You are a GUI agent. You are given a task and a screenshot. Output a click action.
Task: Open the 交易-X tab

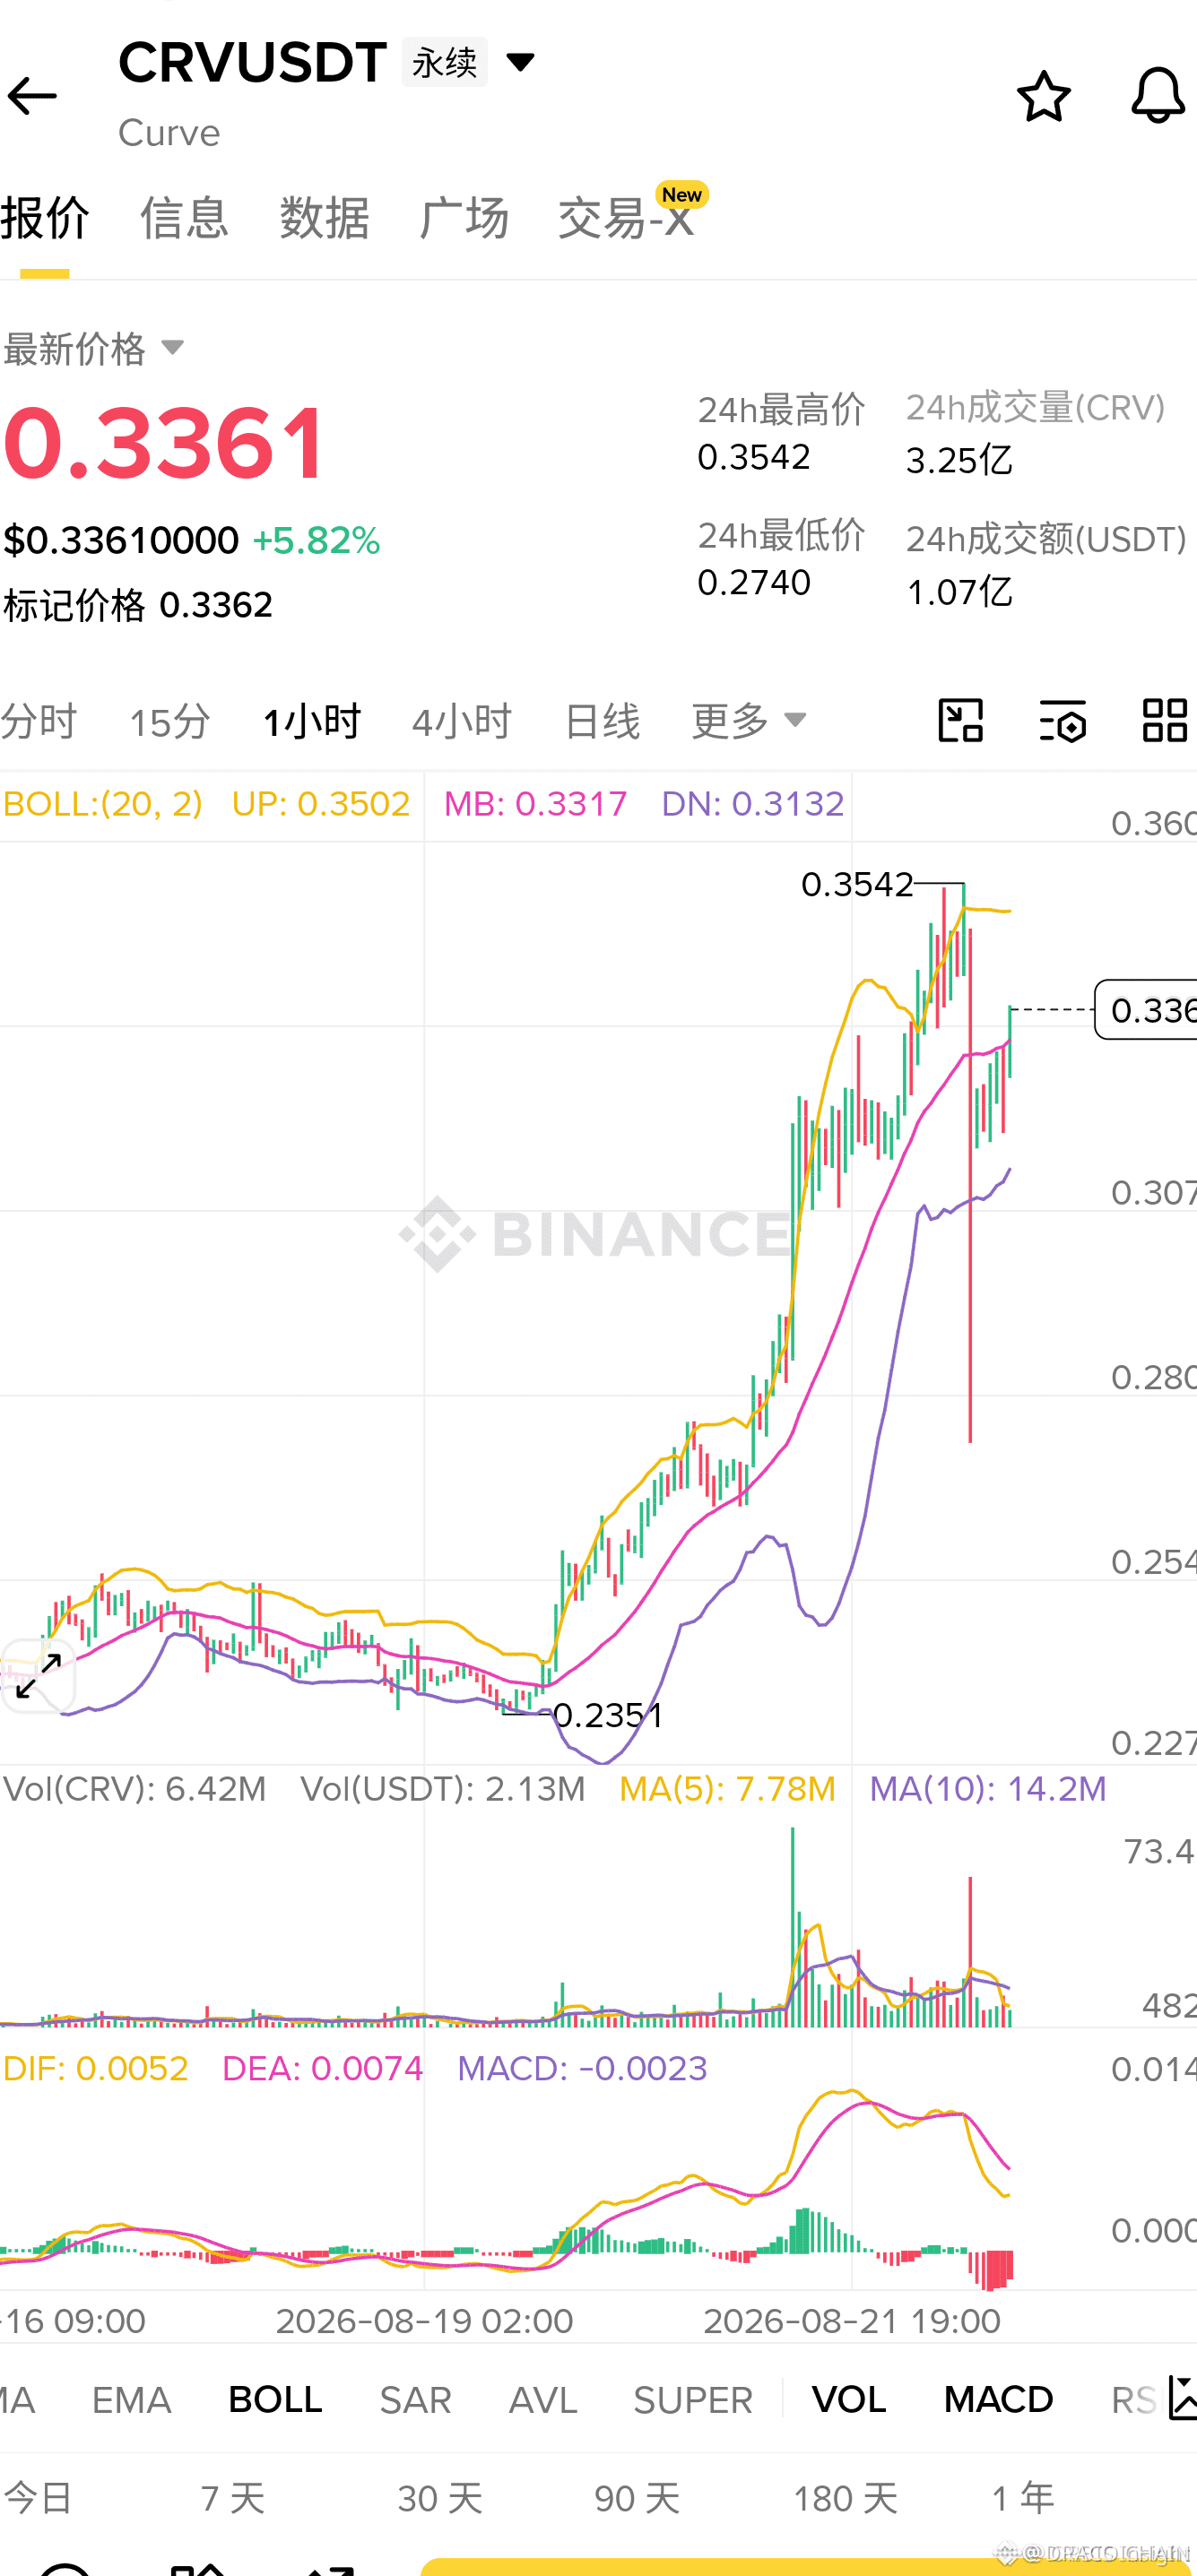(626, 218)
